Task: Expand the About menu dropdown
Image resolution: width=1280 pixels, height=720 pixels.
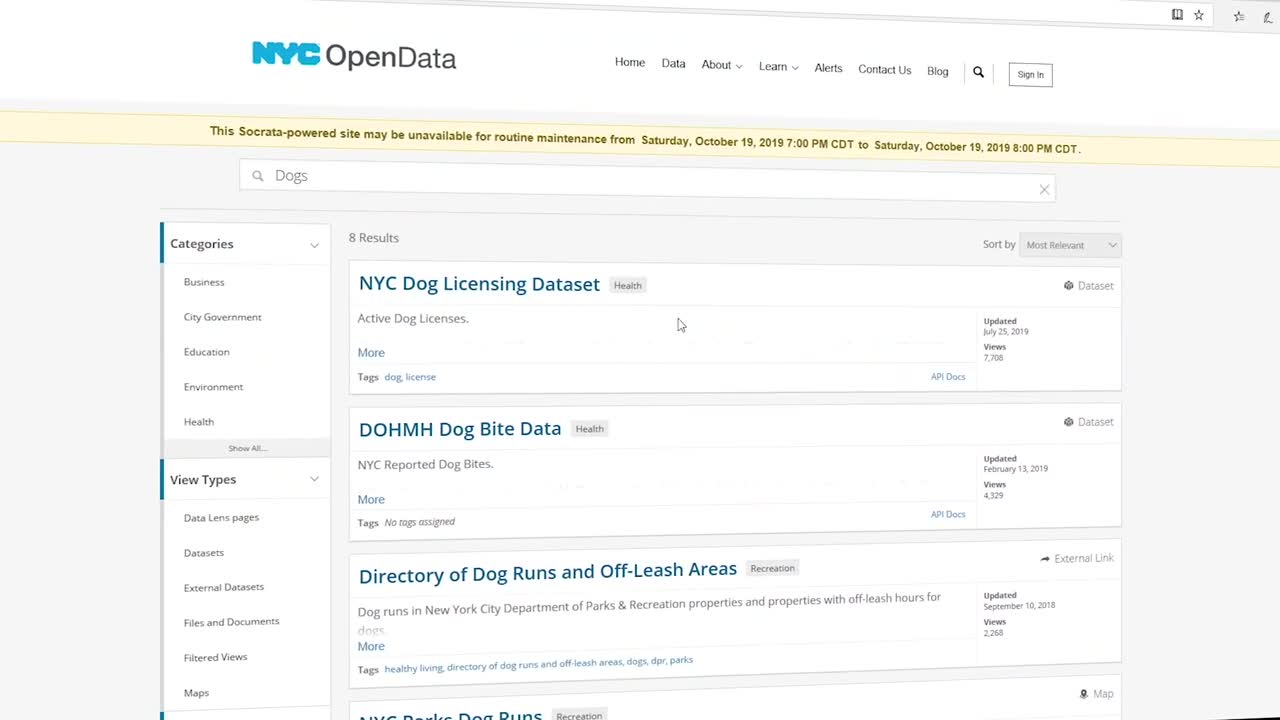Action: [721, 65]
